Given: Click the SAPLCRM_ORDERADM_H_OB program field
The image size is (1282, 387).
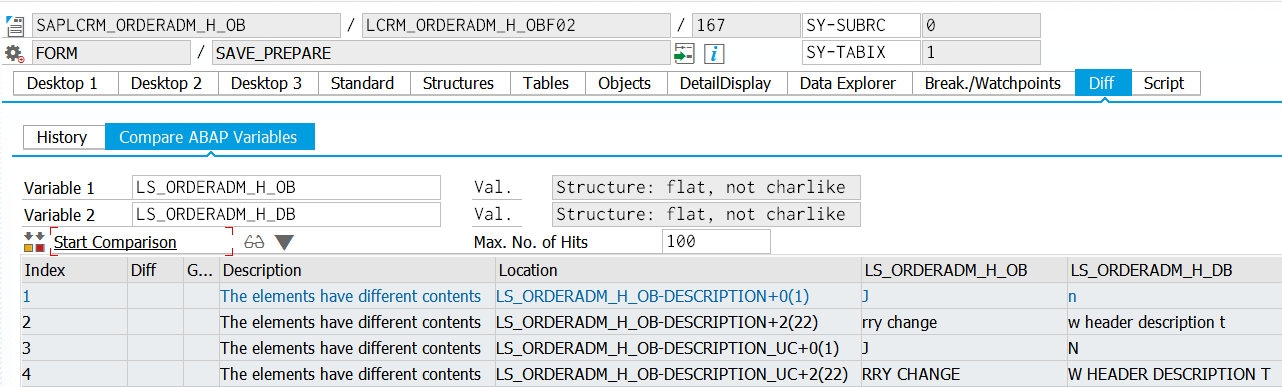Looking at the screenshot, I should [187, 26].
